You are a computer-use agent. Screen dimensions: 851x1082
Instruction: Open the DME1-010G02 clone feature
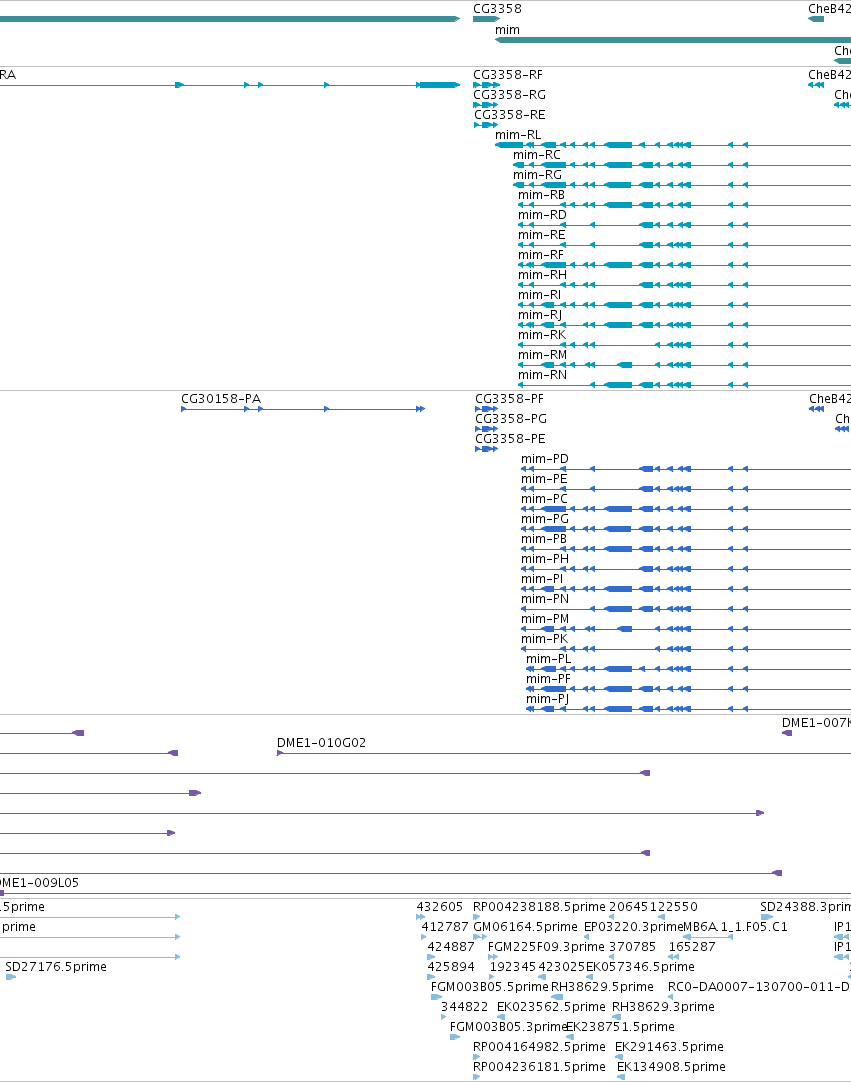(322, 743)
